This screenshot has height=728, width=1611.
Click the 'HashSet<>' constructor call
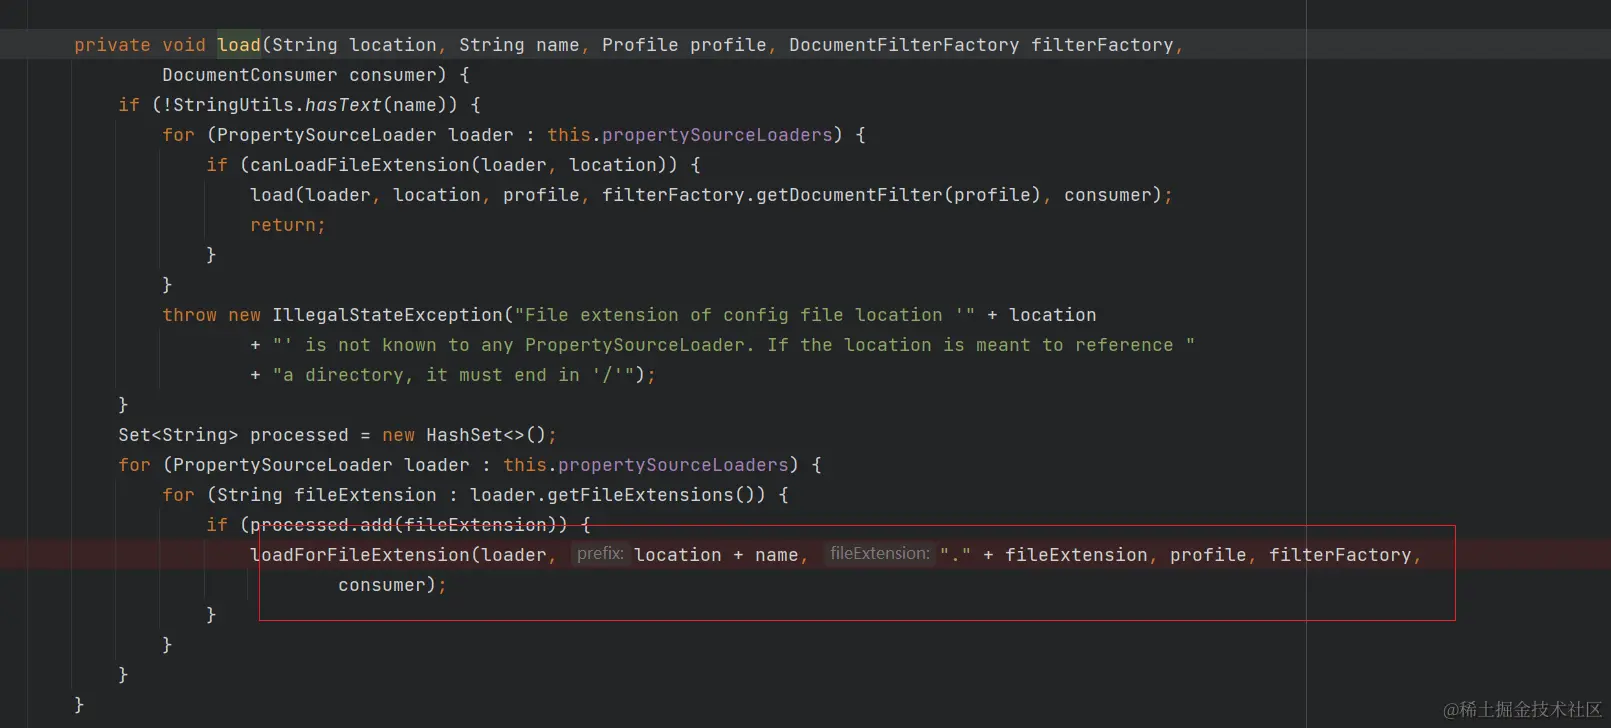coord(475,435)
